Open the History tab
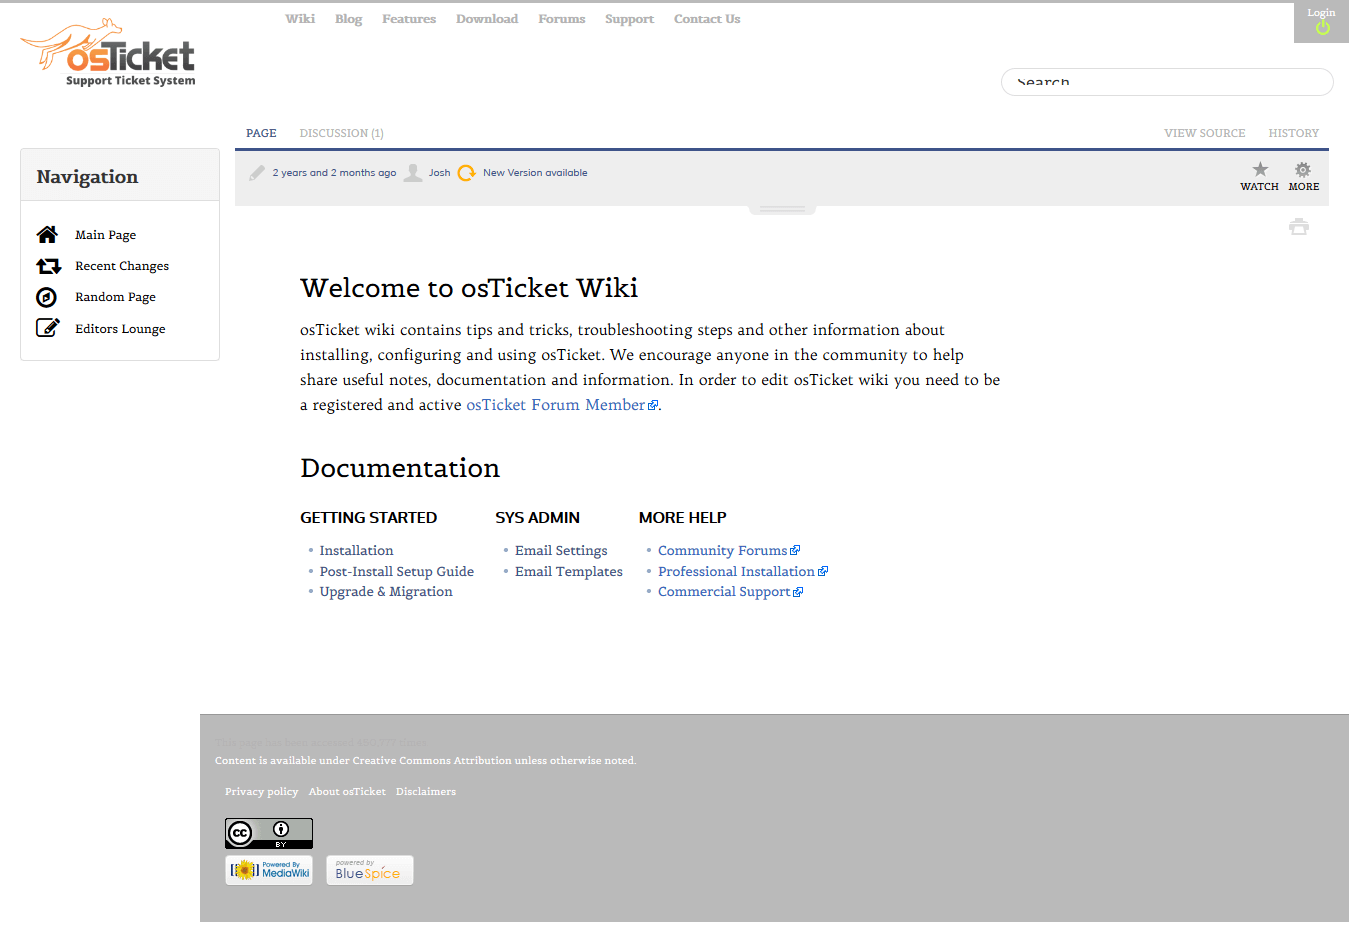Screen dimensions: 1349x927 click(1294, 133)
